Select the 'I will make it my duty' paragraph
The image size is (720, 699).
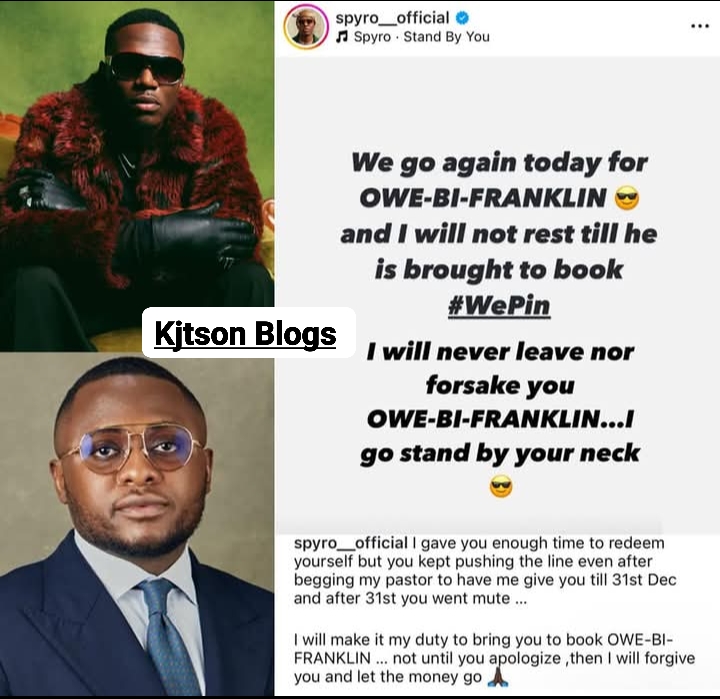pos(494,658)
